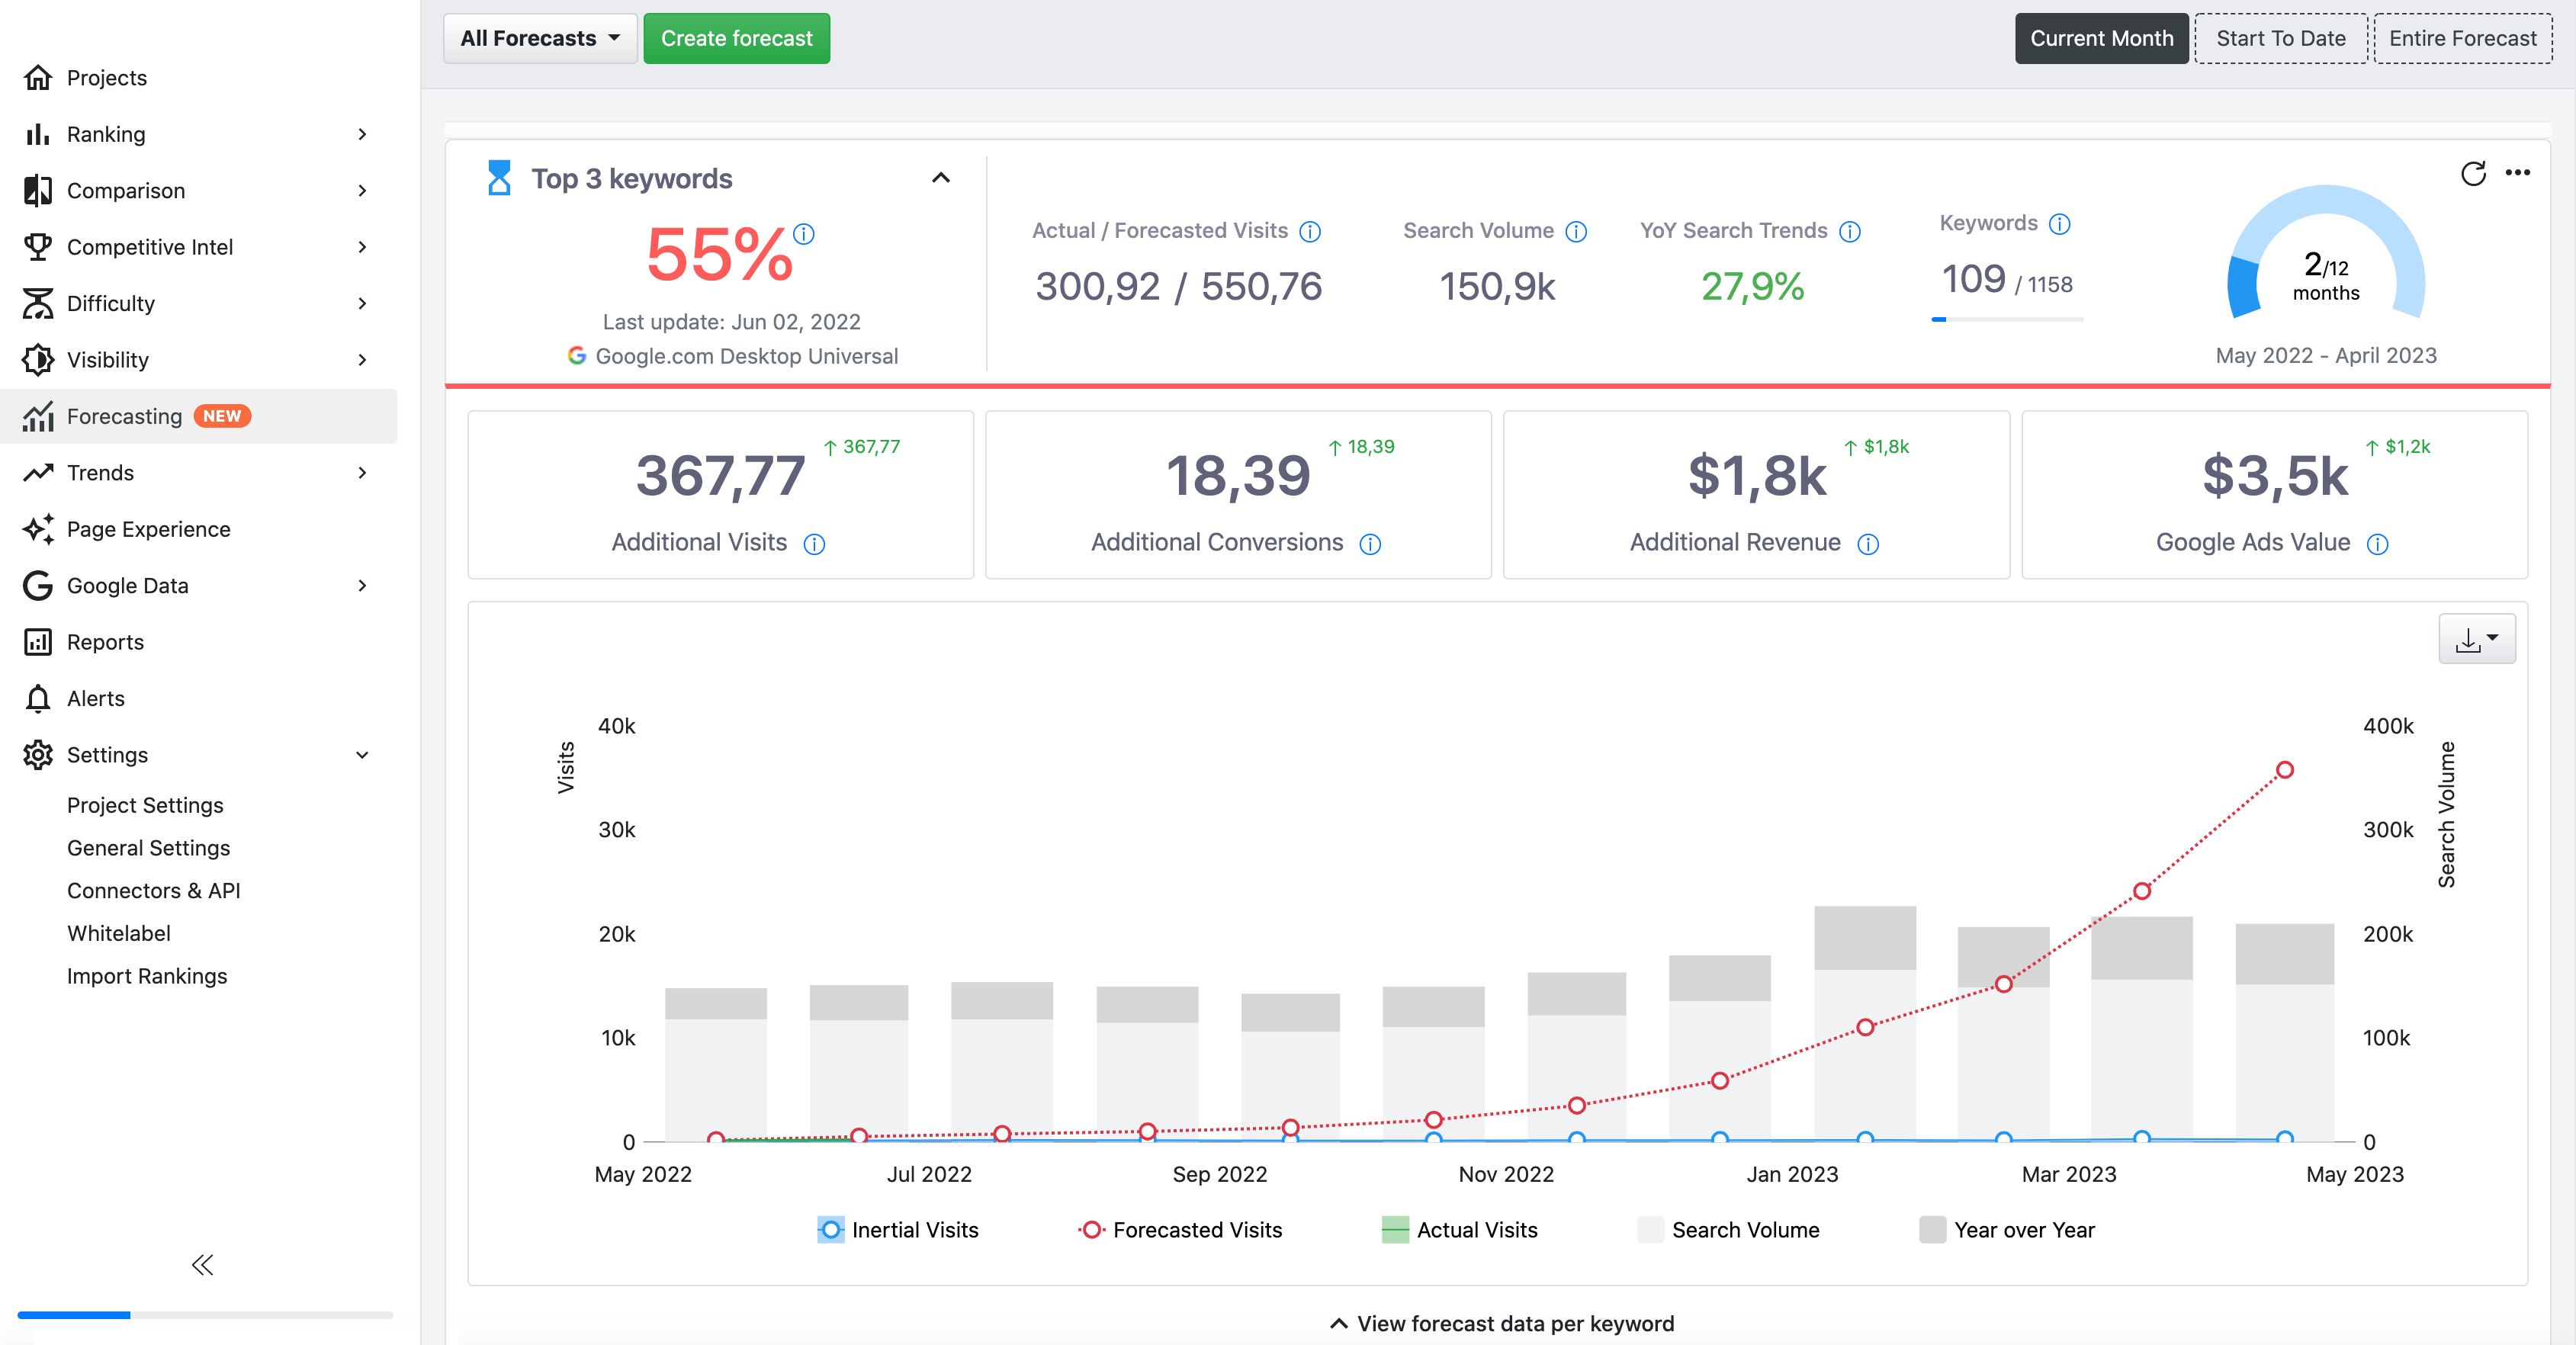Toggle Actual Visits series in legend

[1460, 1230]
